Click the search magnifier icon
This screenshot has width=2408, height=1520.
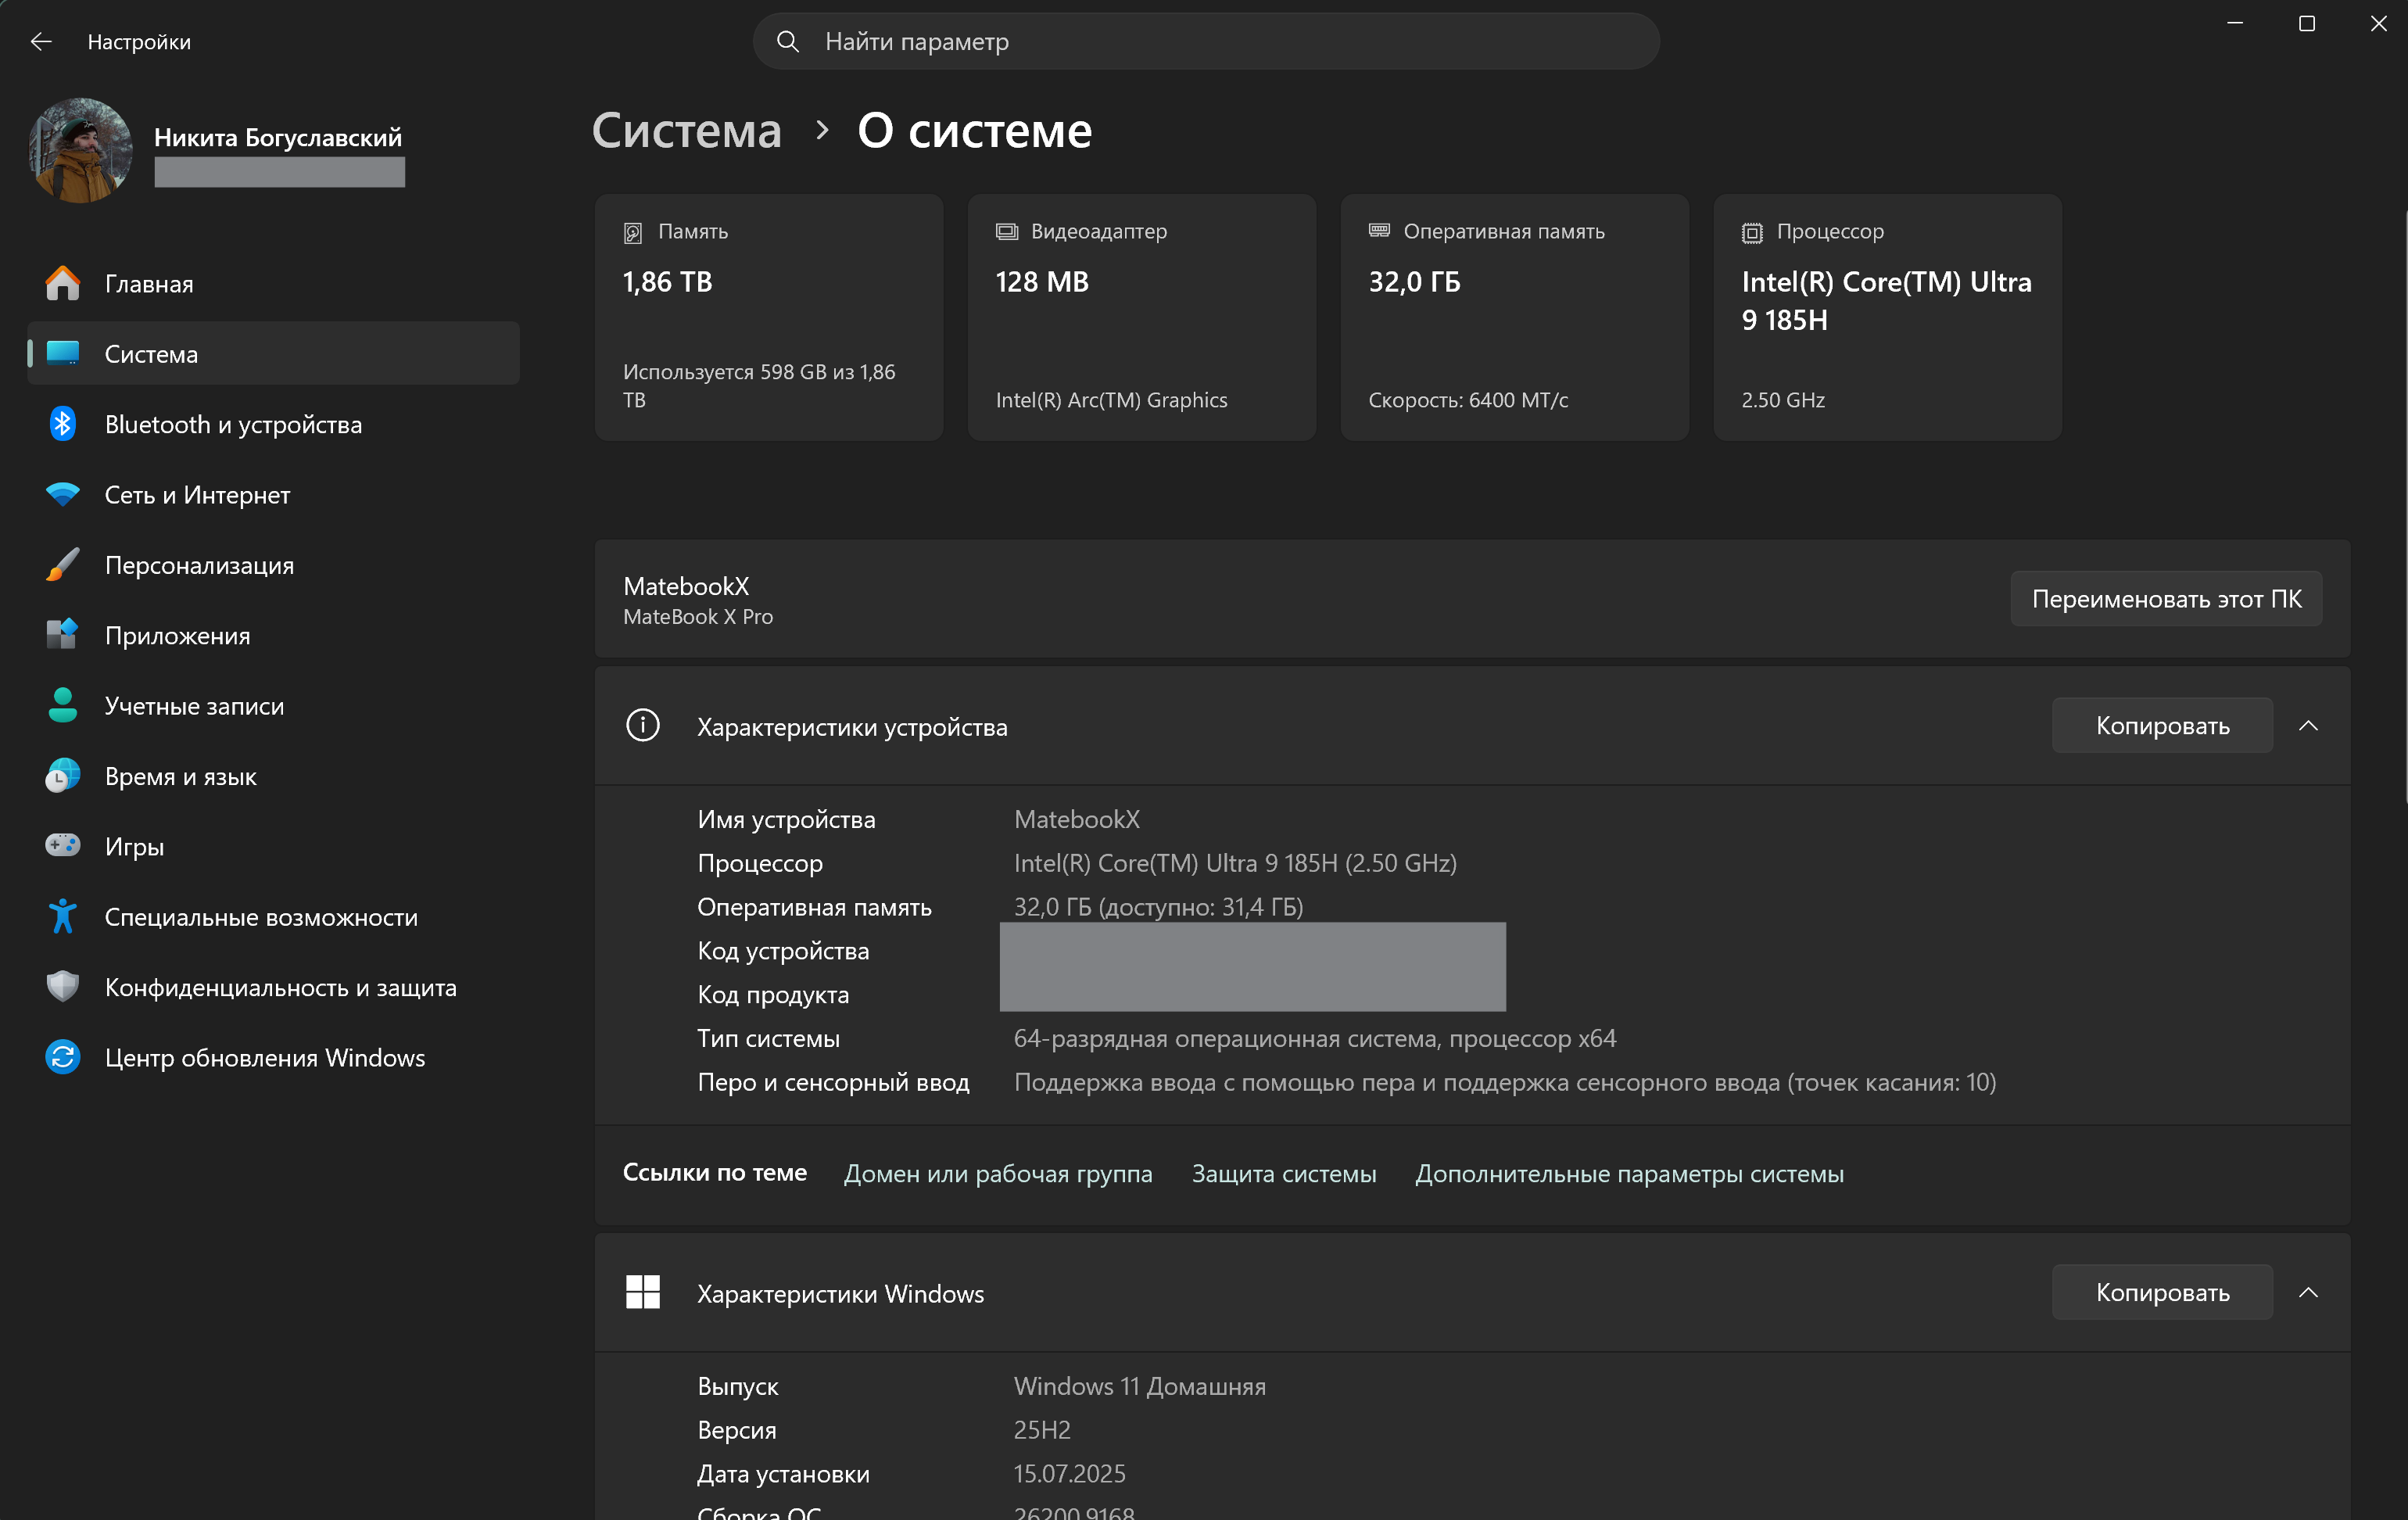788,41
